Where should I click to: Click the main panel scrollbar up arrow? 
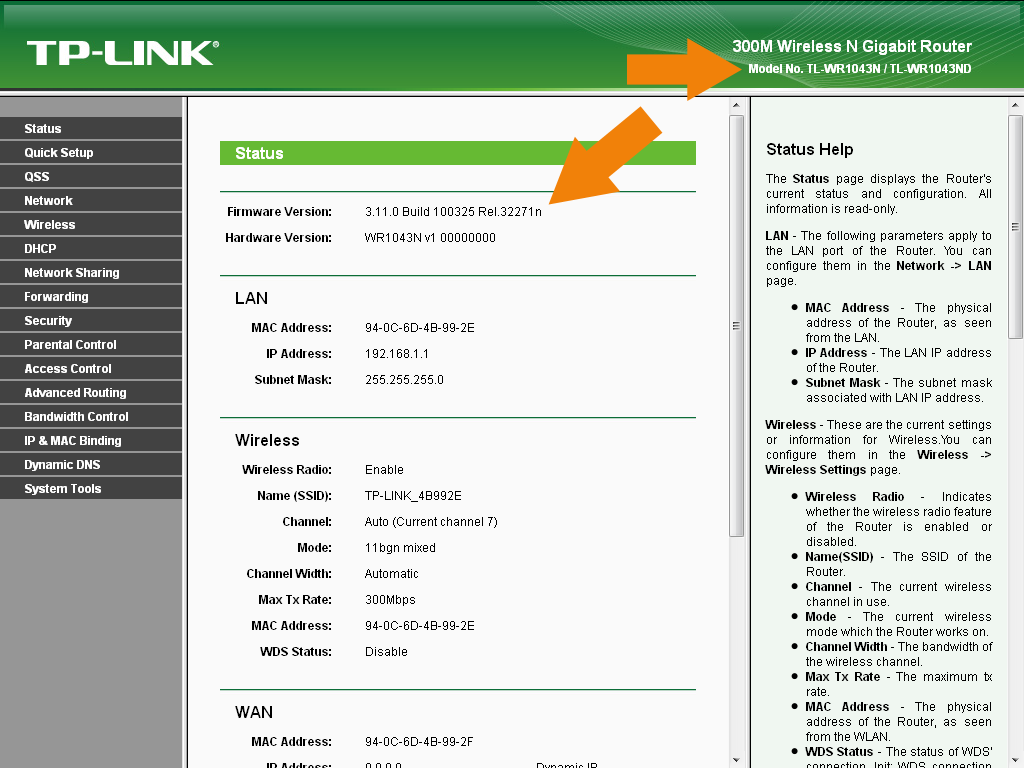[x=736, y=105]
